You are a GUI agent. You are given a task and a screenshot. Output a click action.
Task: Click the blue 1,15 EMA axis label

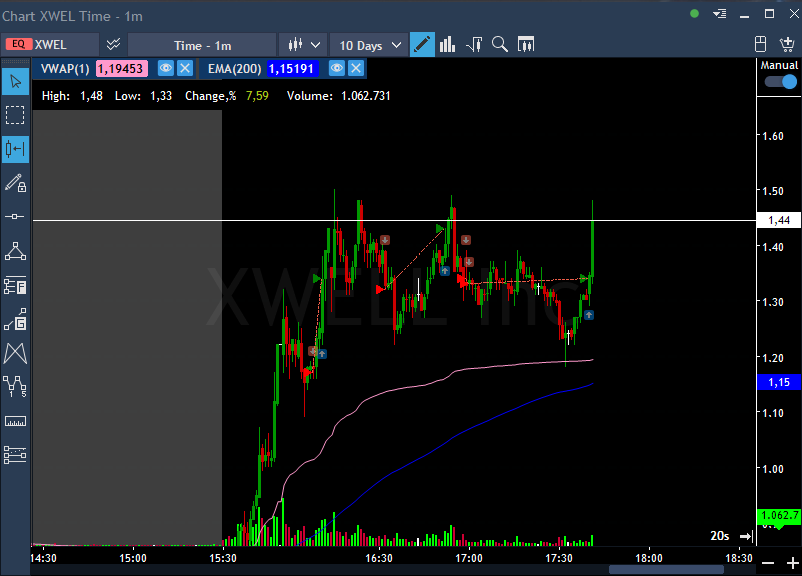click(x=779, y=382)
